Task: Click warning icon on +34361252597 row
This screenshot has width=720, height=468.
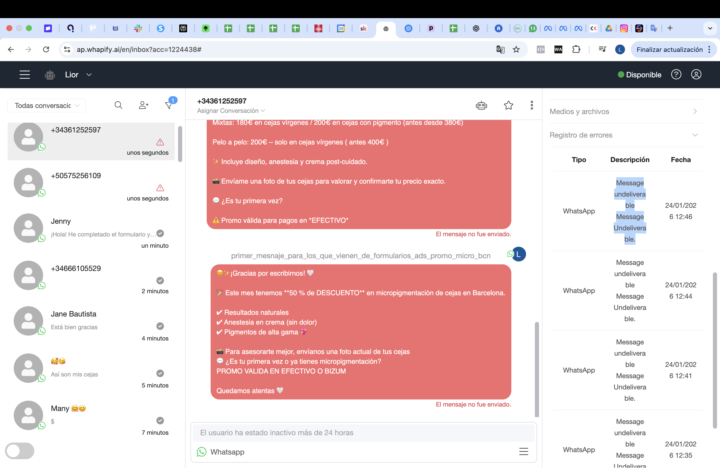Action: coord(160,142)
